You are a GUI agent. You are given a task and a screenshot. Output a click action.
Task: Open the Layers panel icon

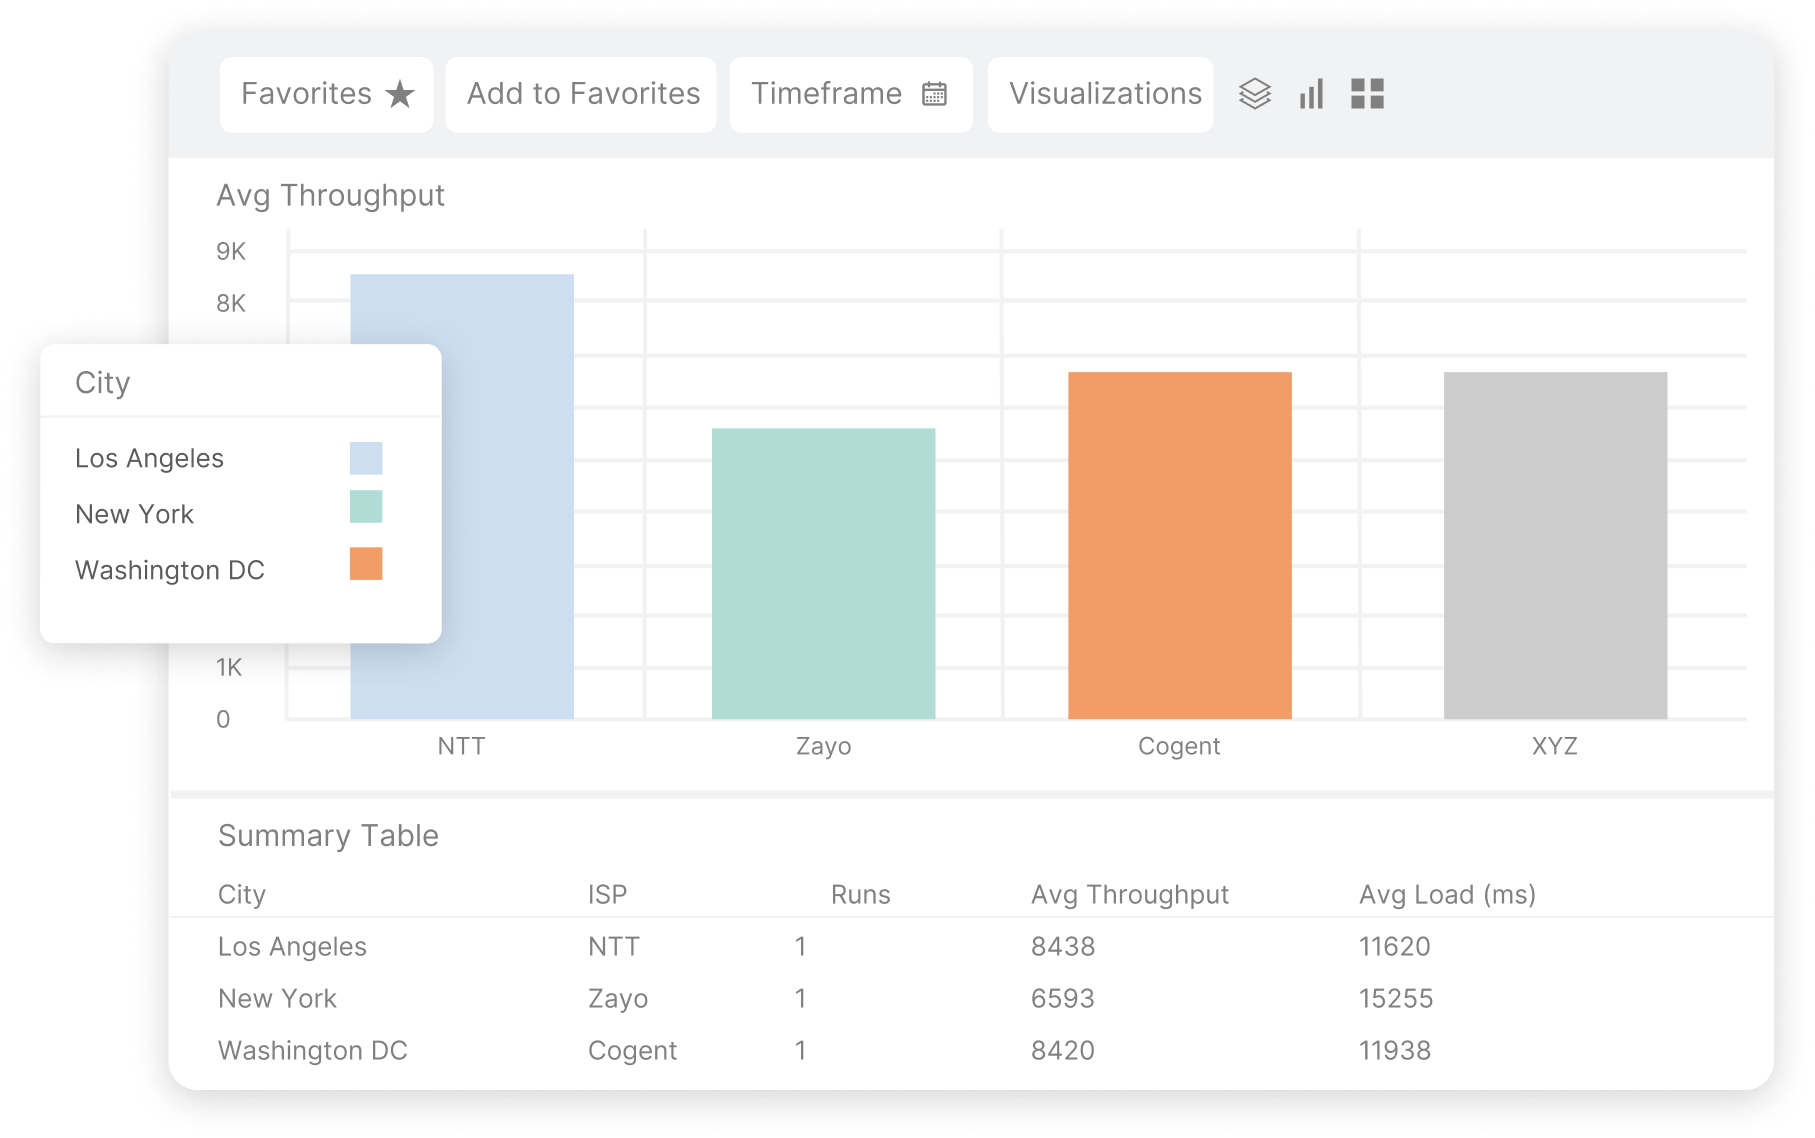1254,94
